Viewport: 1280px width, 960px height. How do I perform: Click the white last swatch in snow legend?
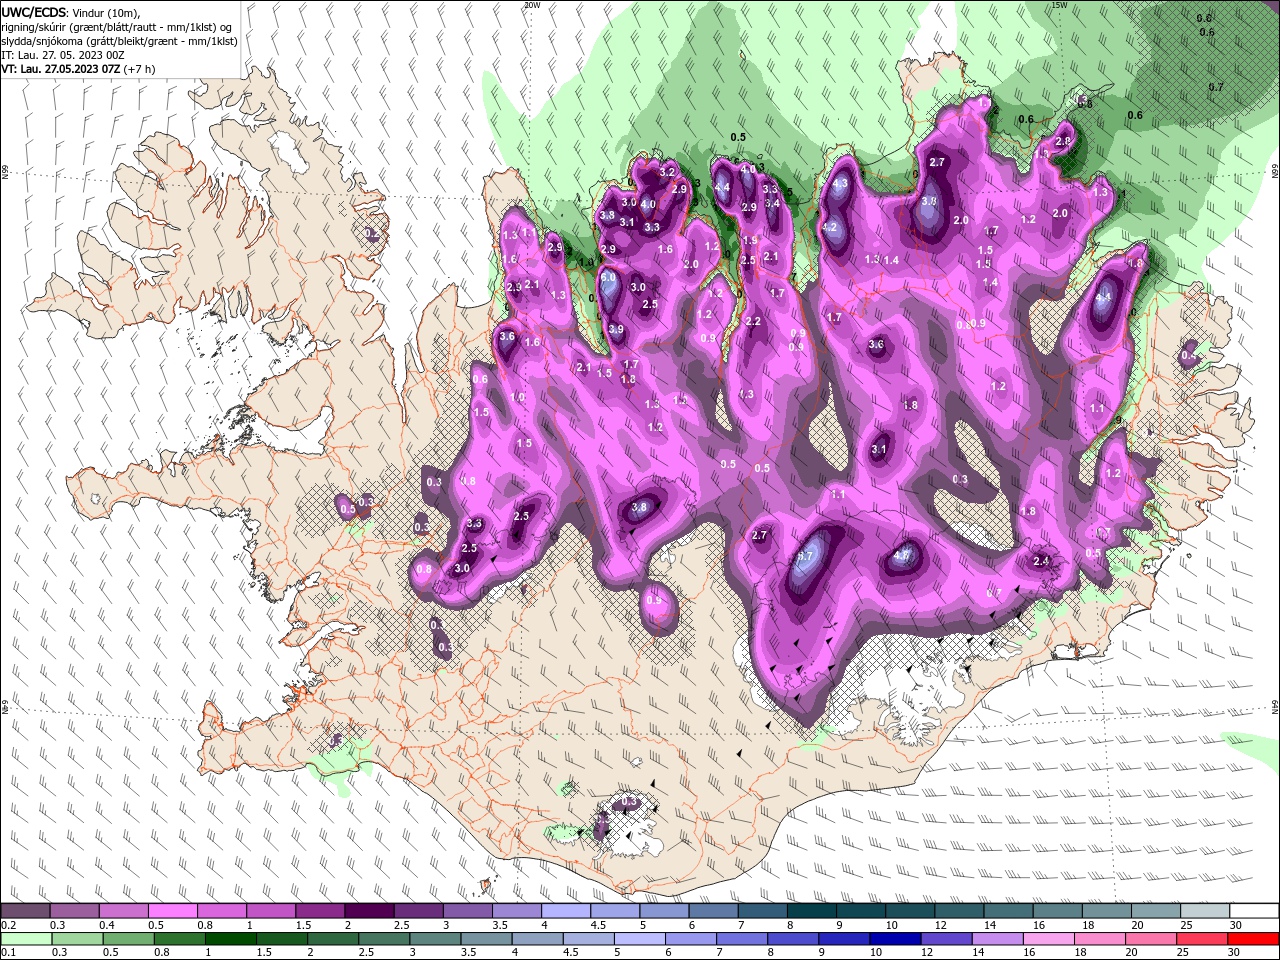(x=1253, y=911)
